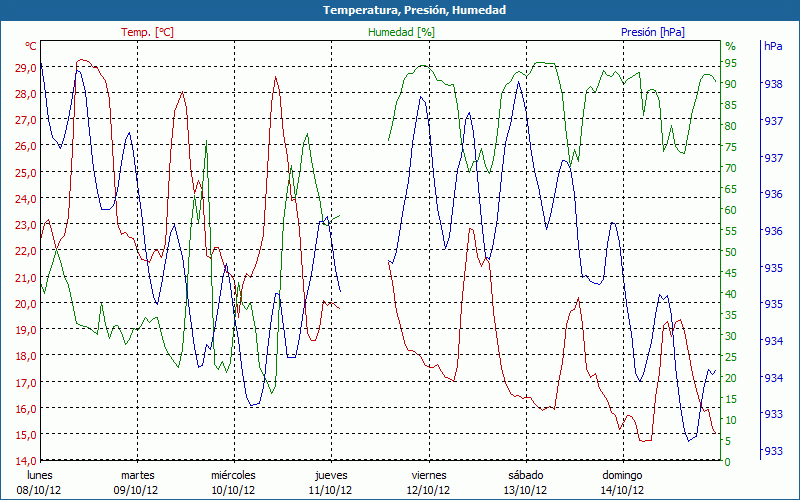
Task: Click the hPa unit label on right axis
Action: pyautogui.click(x=773, y=46)
